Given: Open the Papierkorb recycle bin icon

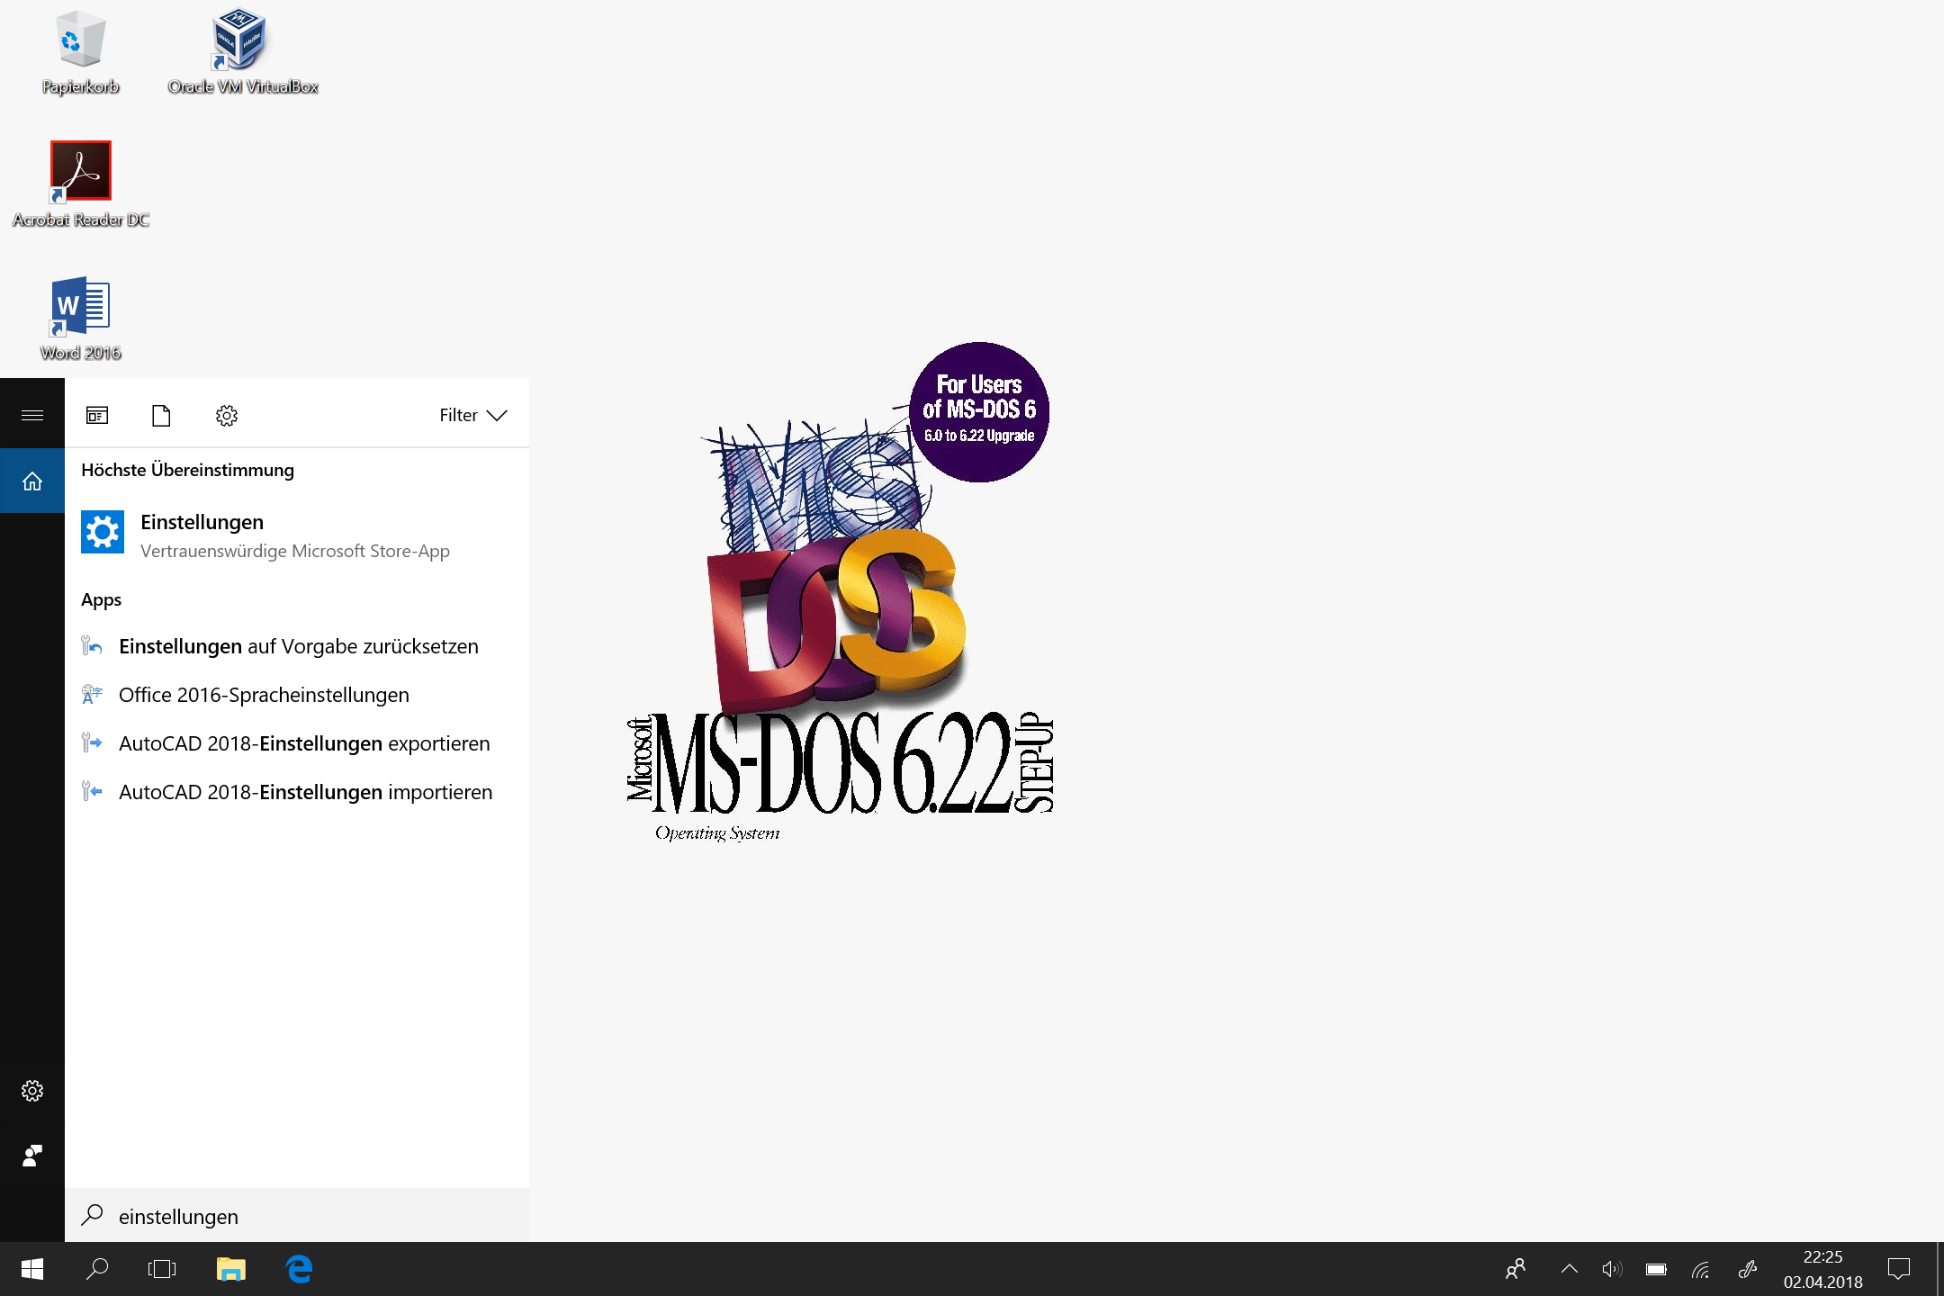Looking at the screenshot, I should coord(80,52).
